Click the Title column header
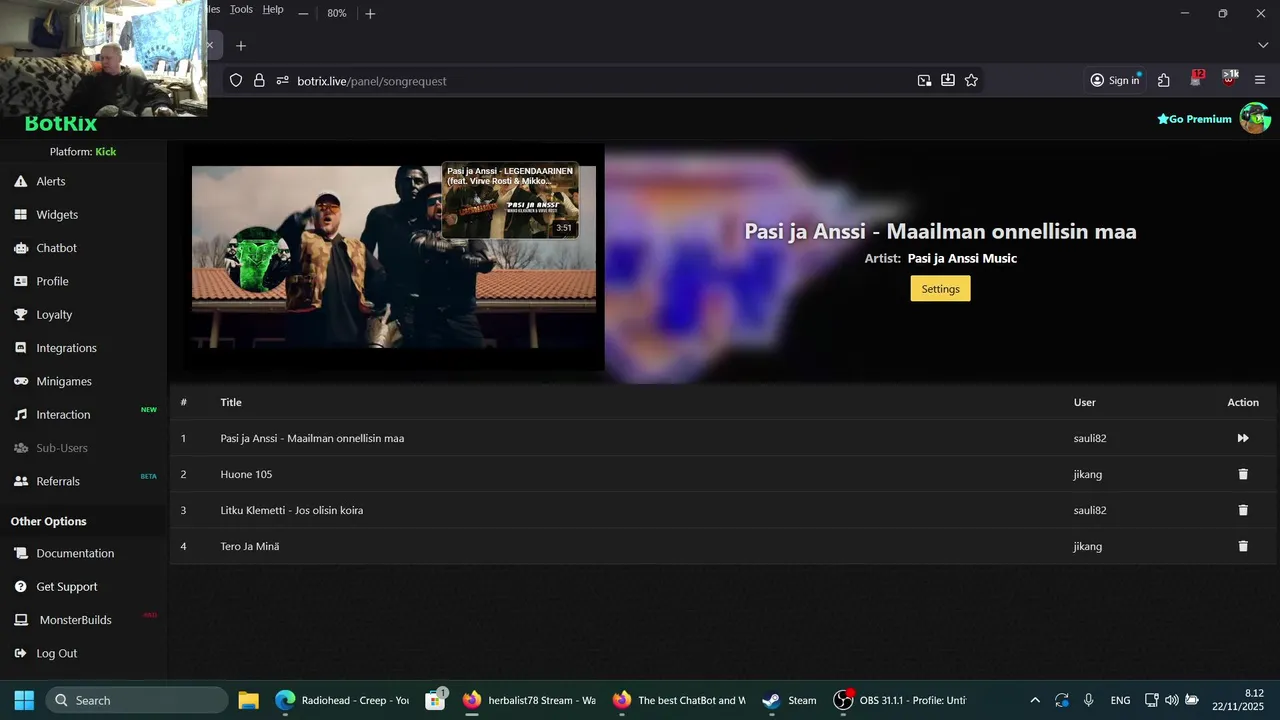This screenshot has height=720, width=1280. (x=231, y=402)
